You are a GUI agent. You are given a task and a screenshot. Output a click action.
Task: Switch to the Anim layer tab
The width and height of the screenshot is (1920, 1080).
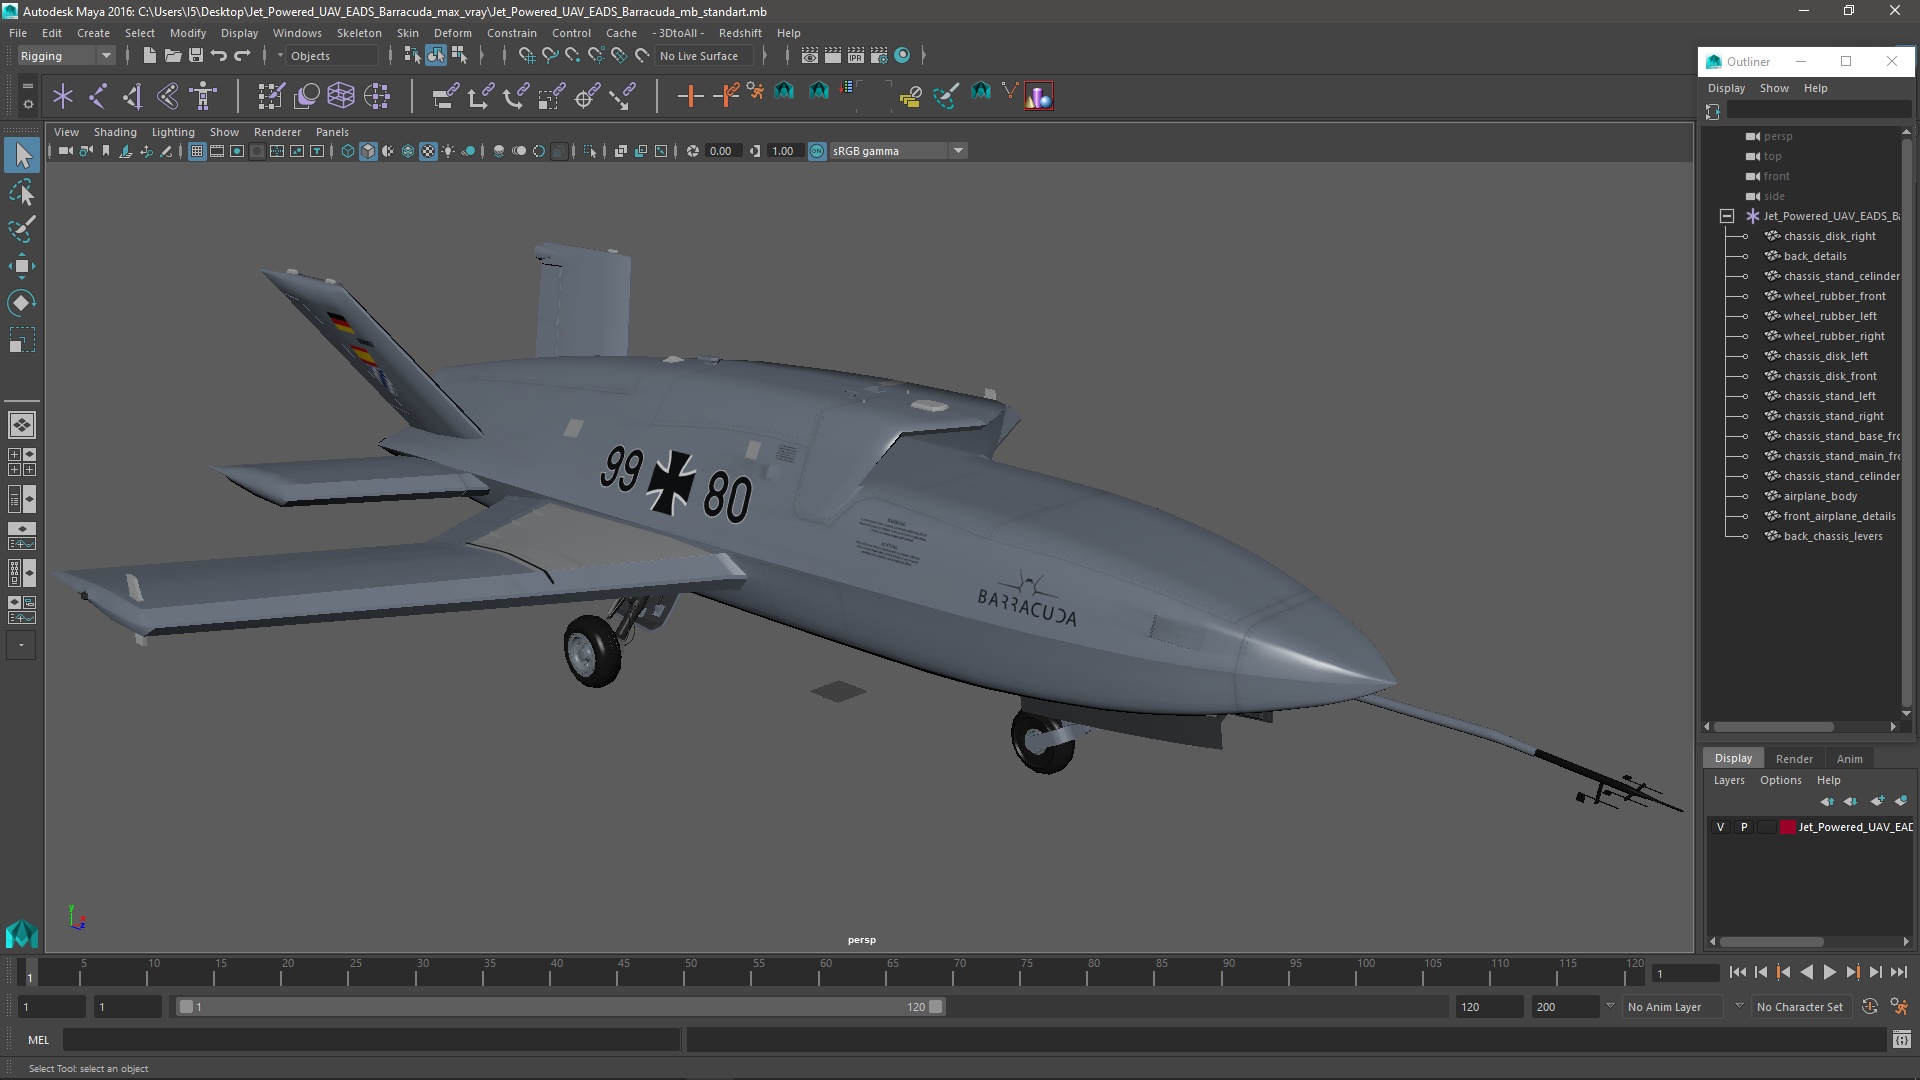pyautogui.click(x=1850, y=759)
